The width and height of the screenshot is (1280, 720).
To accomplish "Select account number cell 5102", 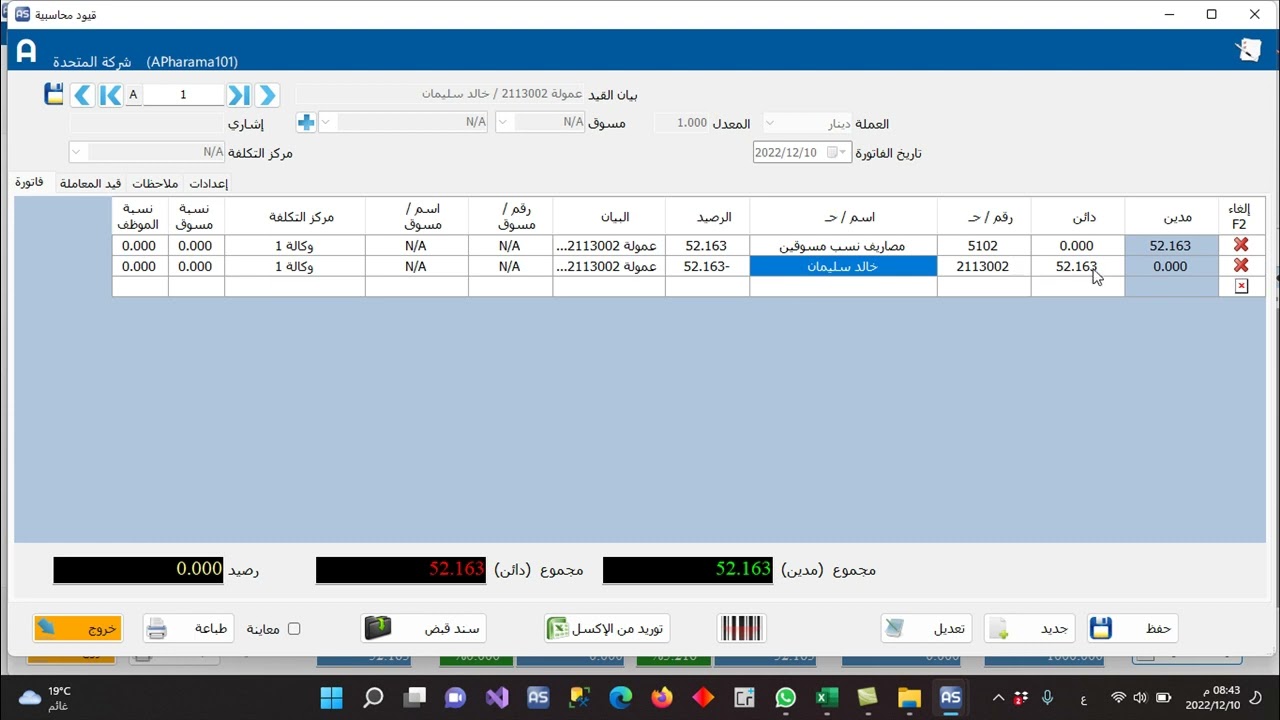I will point(983,245).
